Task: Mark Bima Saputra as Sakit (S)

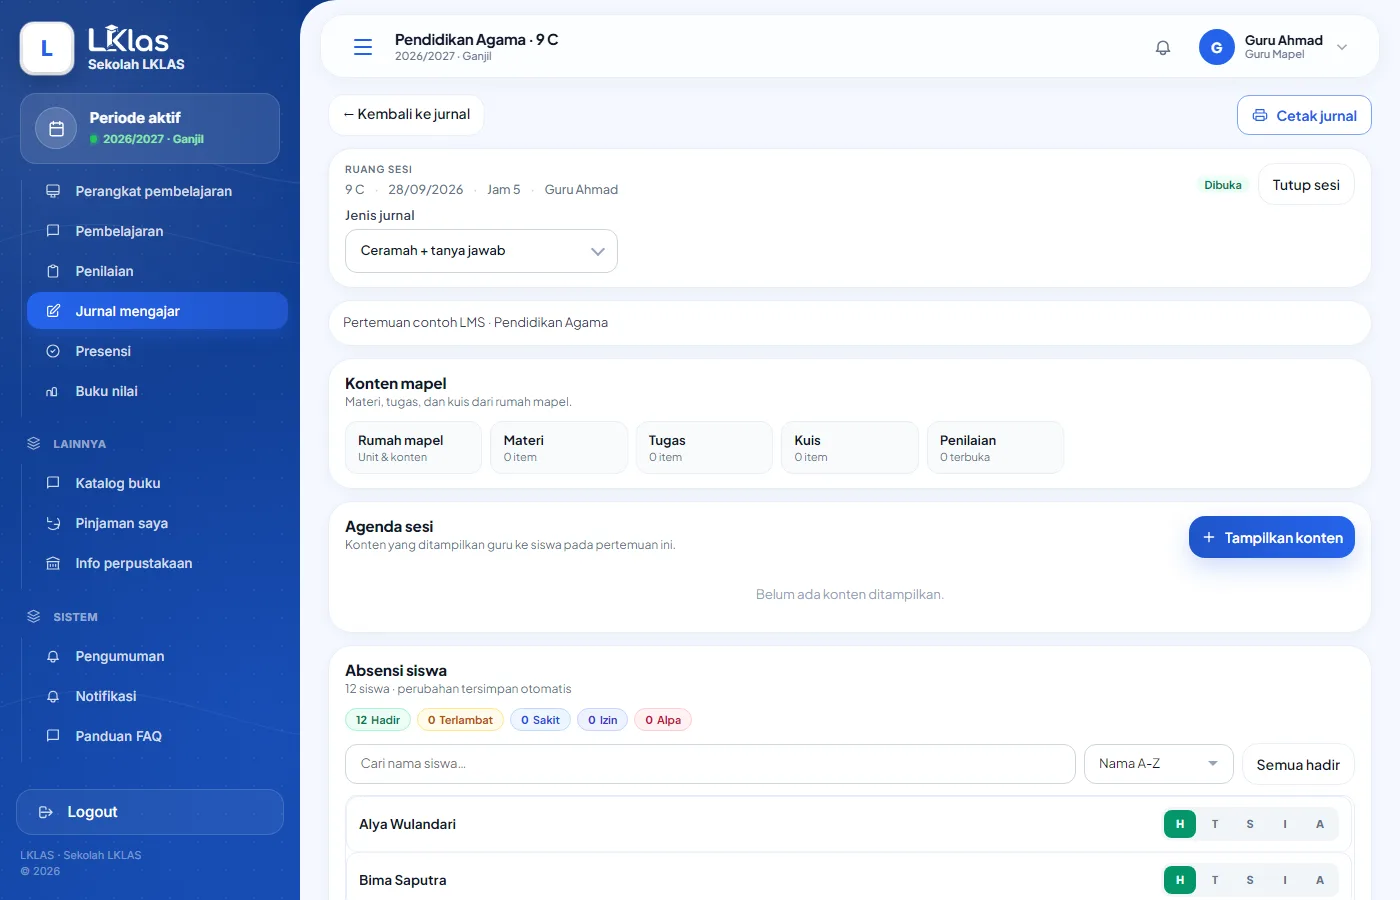Action: (x=1250, y=880)
